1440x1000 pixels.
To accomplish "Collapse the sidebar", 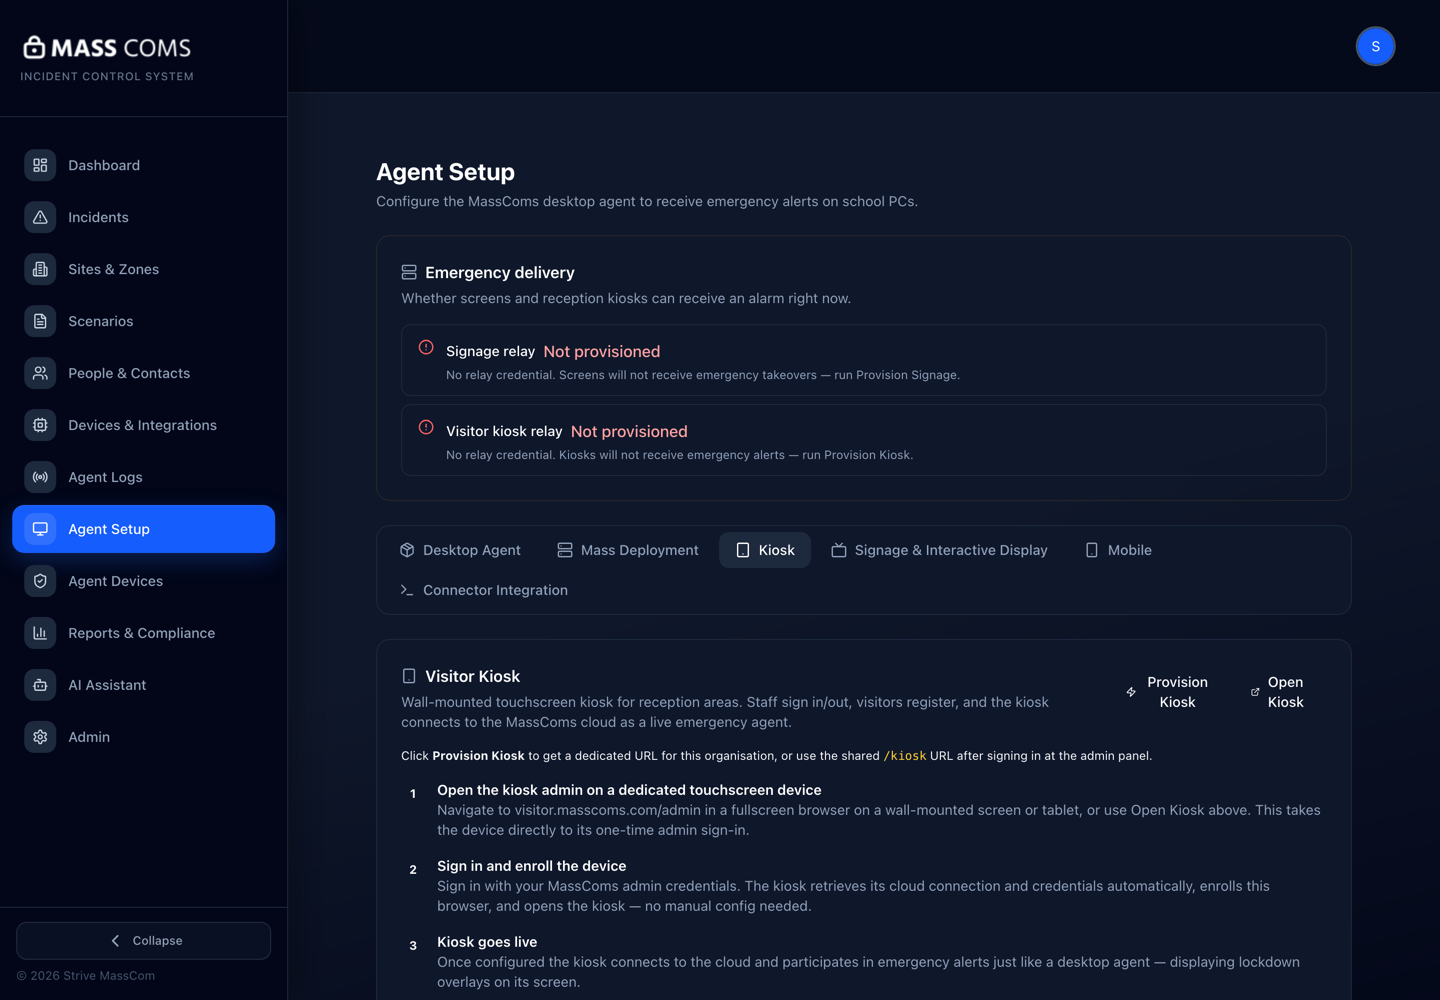I will pos(143,941).
